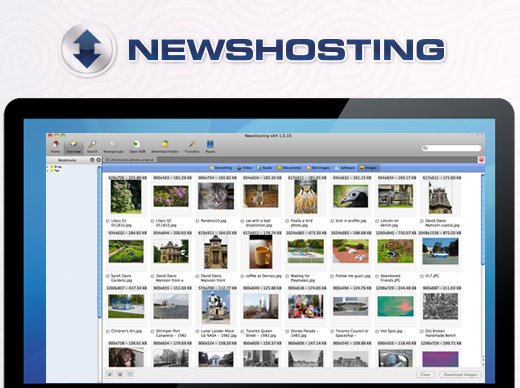Click the green checkmark select-all icon

110,375
